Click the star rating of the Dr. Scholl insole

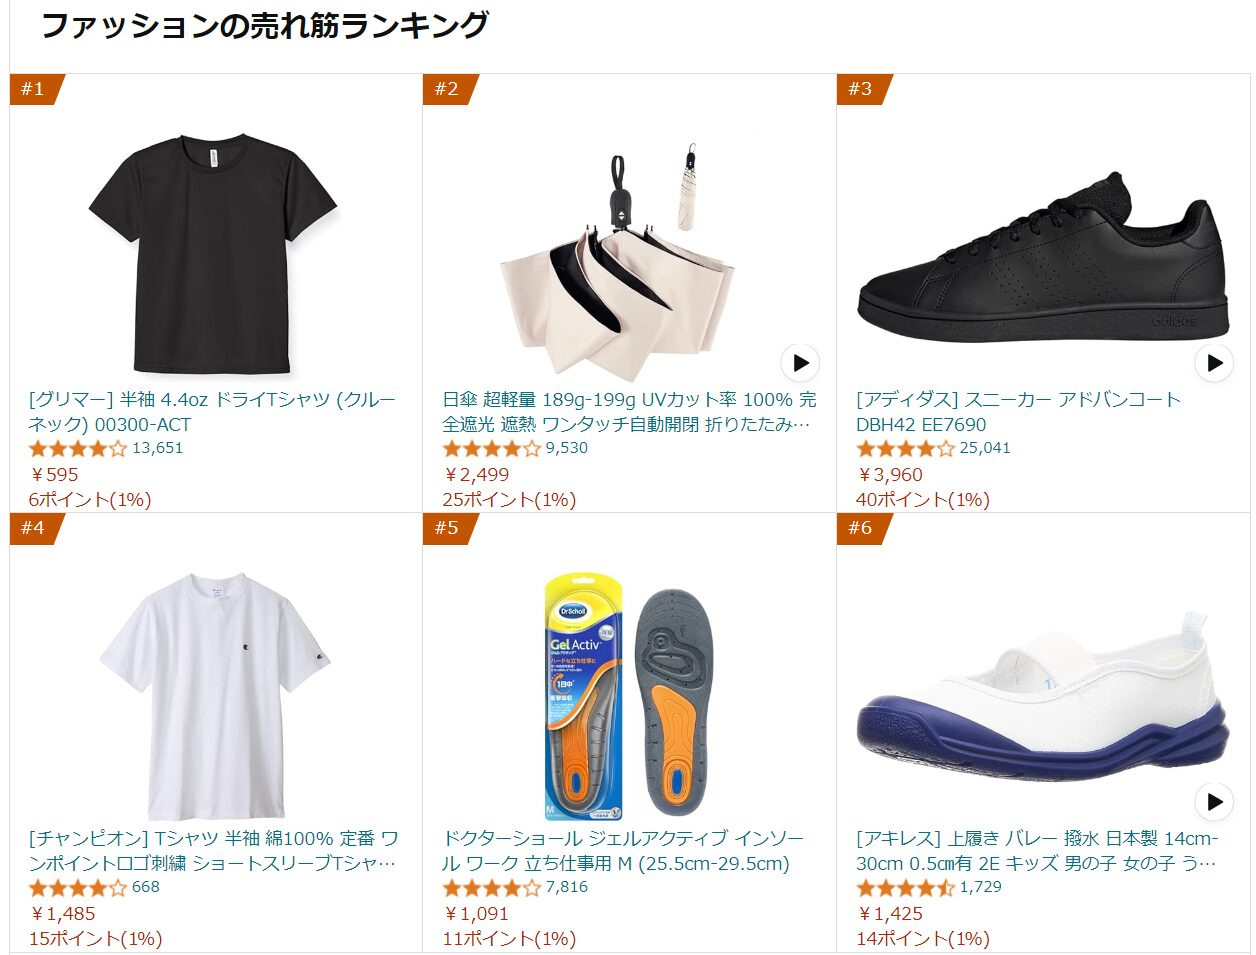(x=492, y=888)
